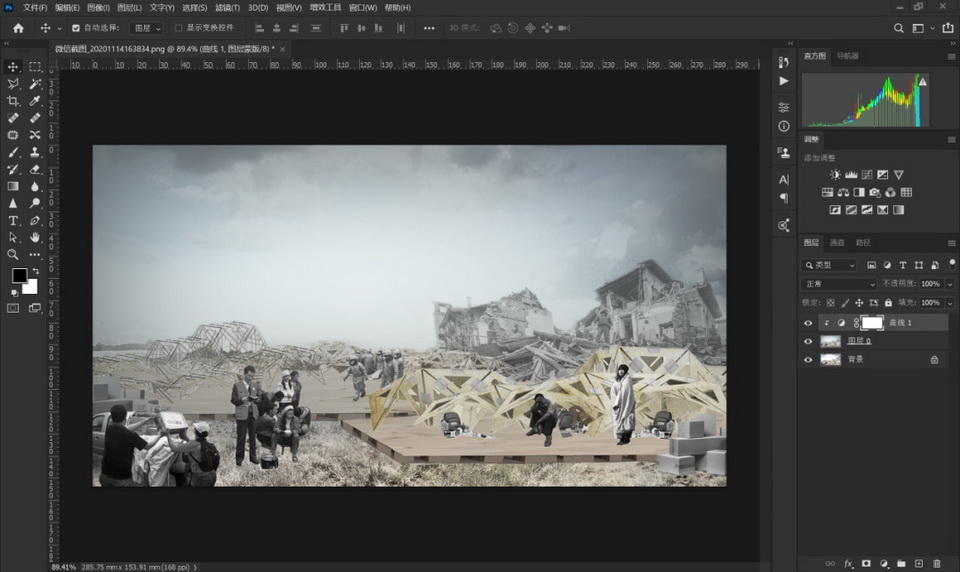Open the blend mode 正常 dropdown
The image size is (960, 572).
(x=840, y=284)
